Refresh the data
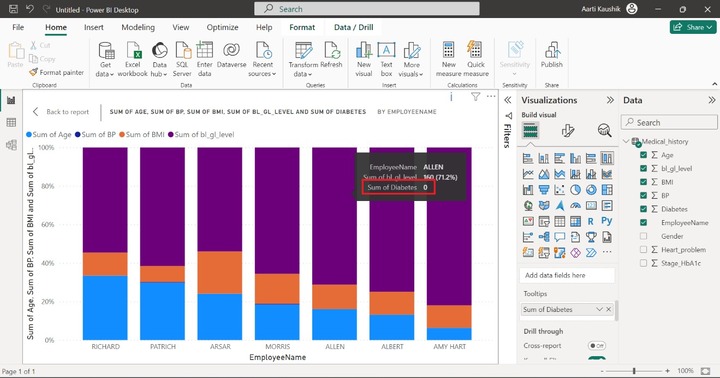Viewport: 720px width, 378px height. click(x=332, y=55)
